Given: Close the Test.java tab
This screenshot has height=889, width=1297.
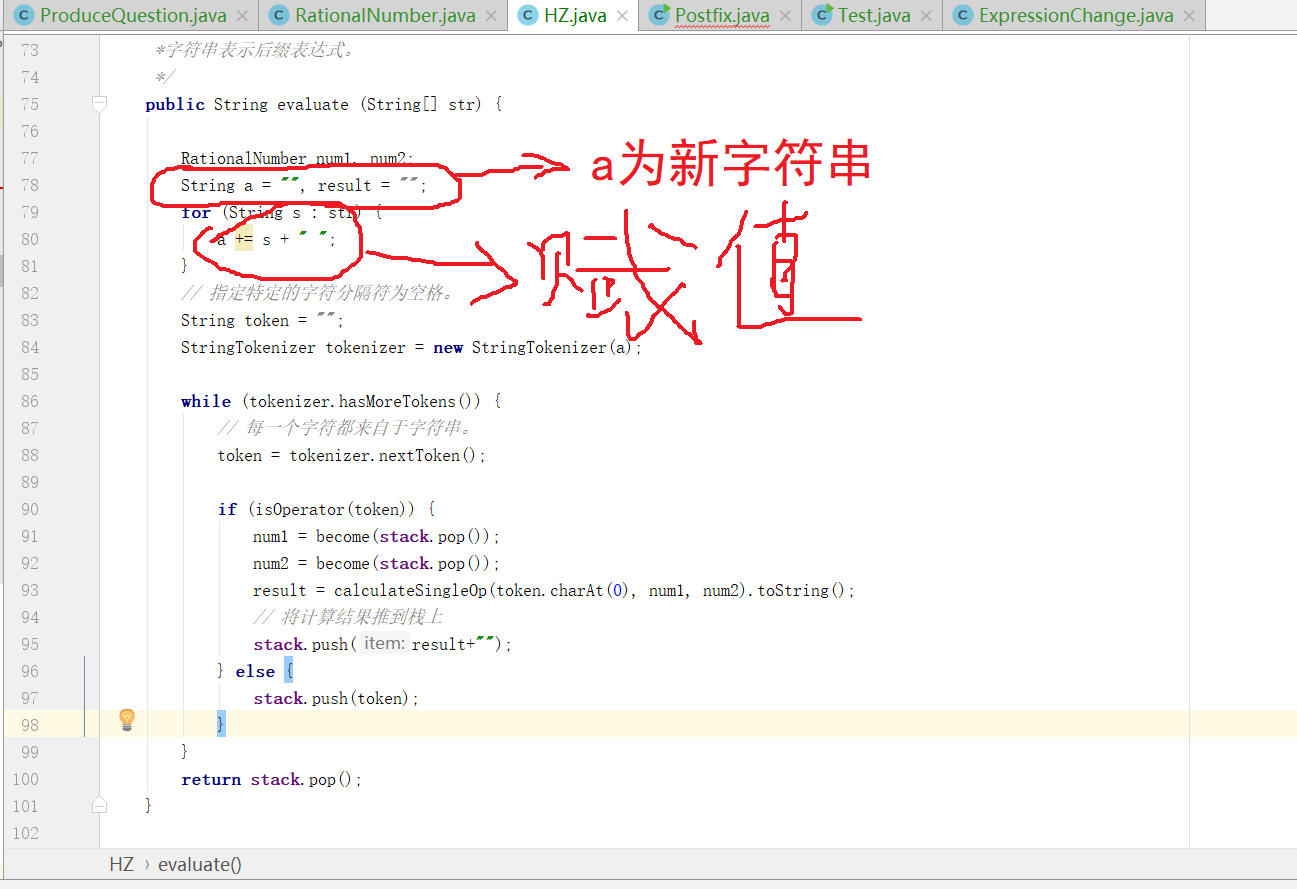Looking at the screenshot, I should (925, 16).
